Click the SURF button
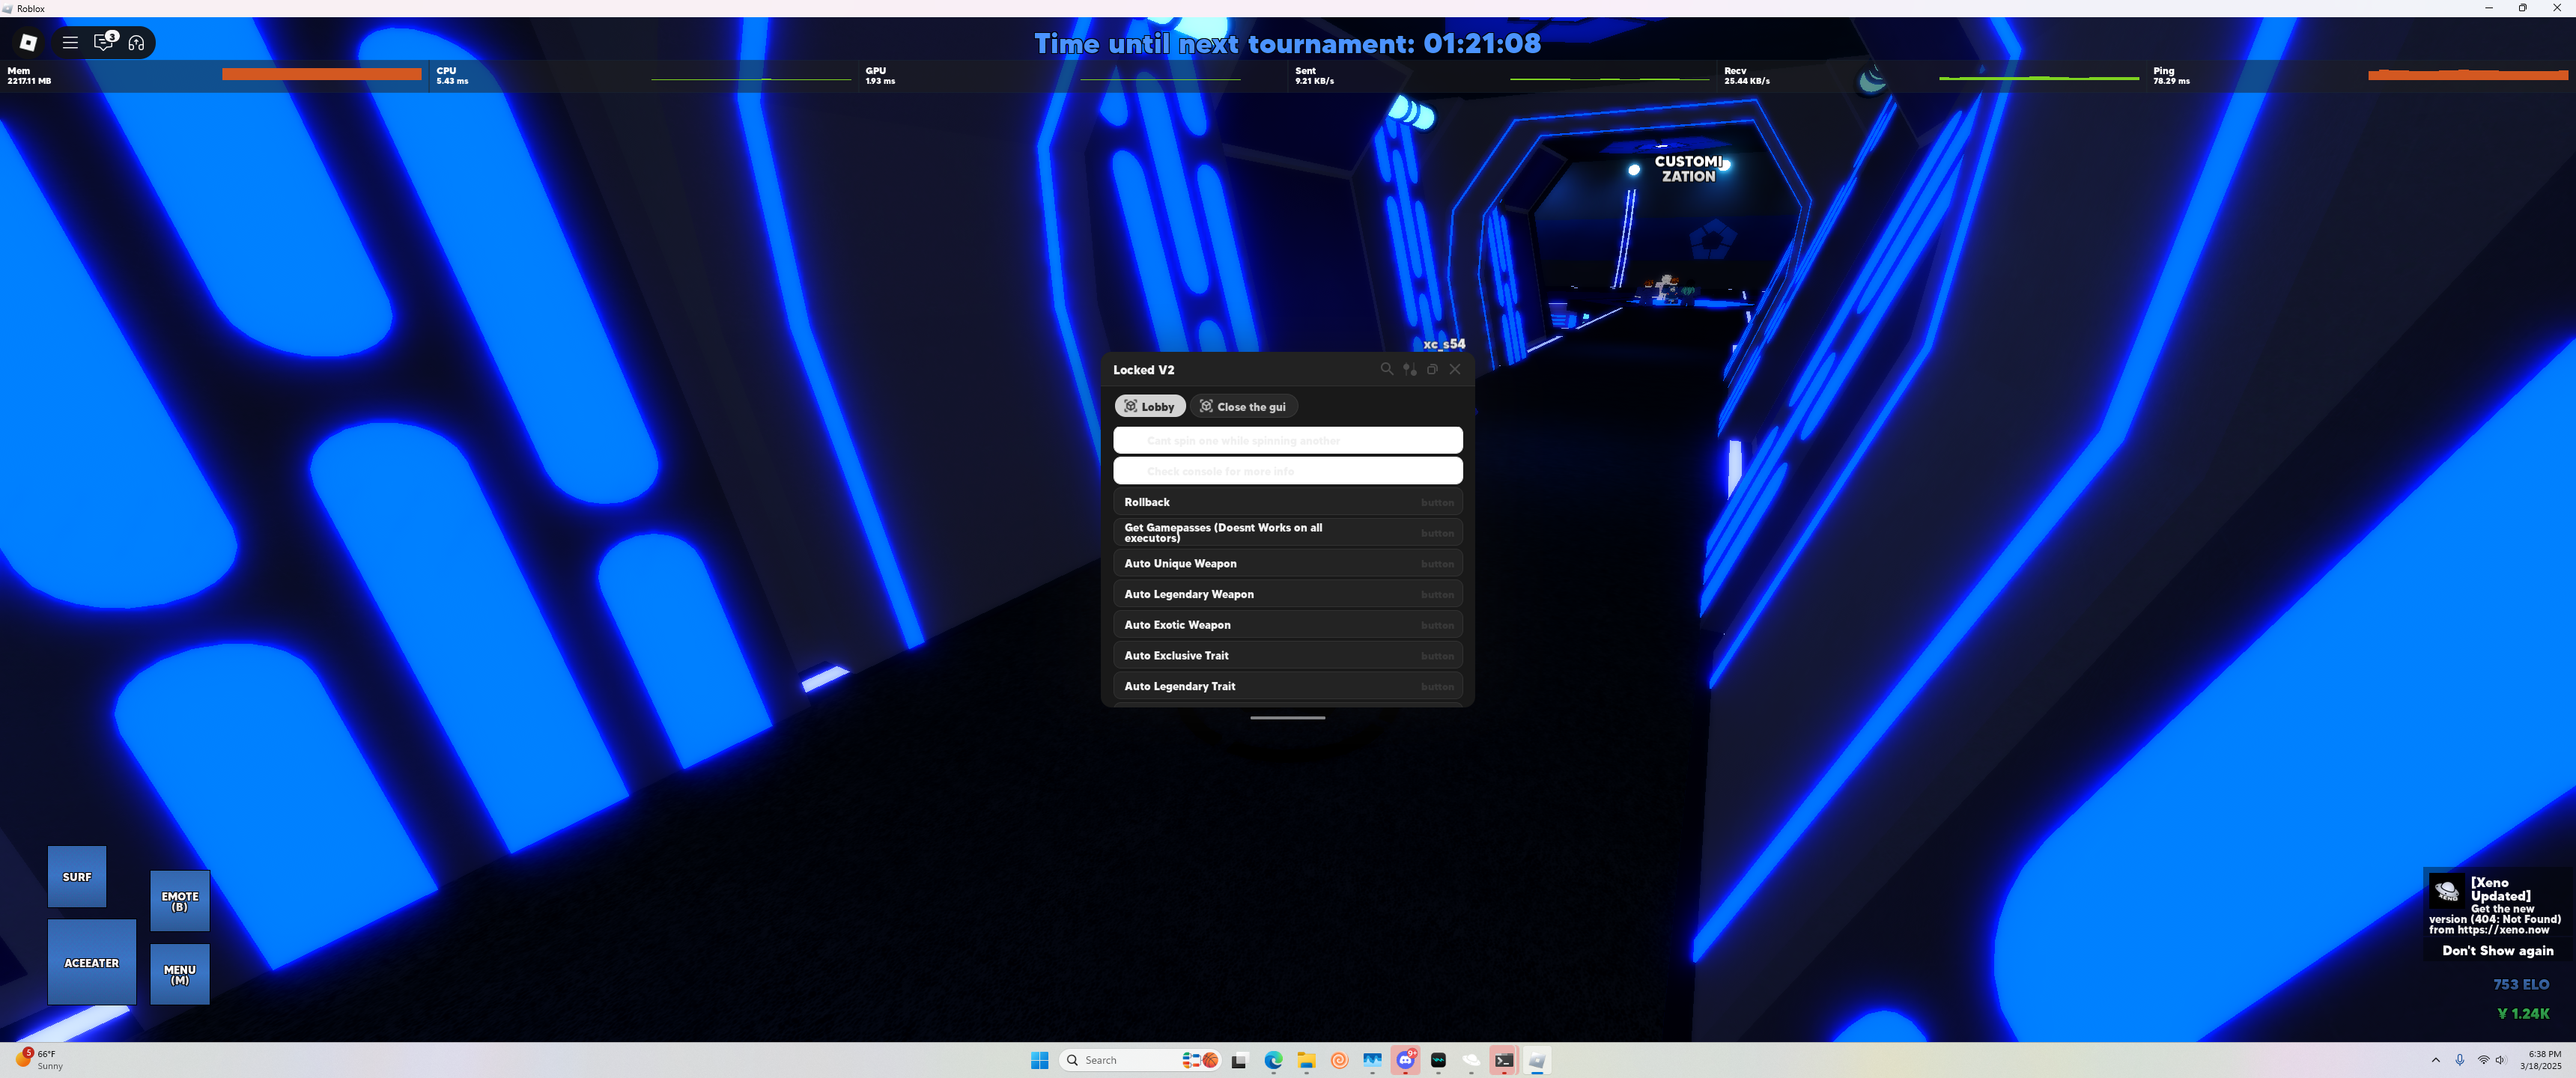The image size is (2576, 1078). pos(77,877)
